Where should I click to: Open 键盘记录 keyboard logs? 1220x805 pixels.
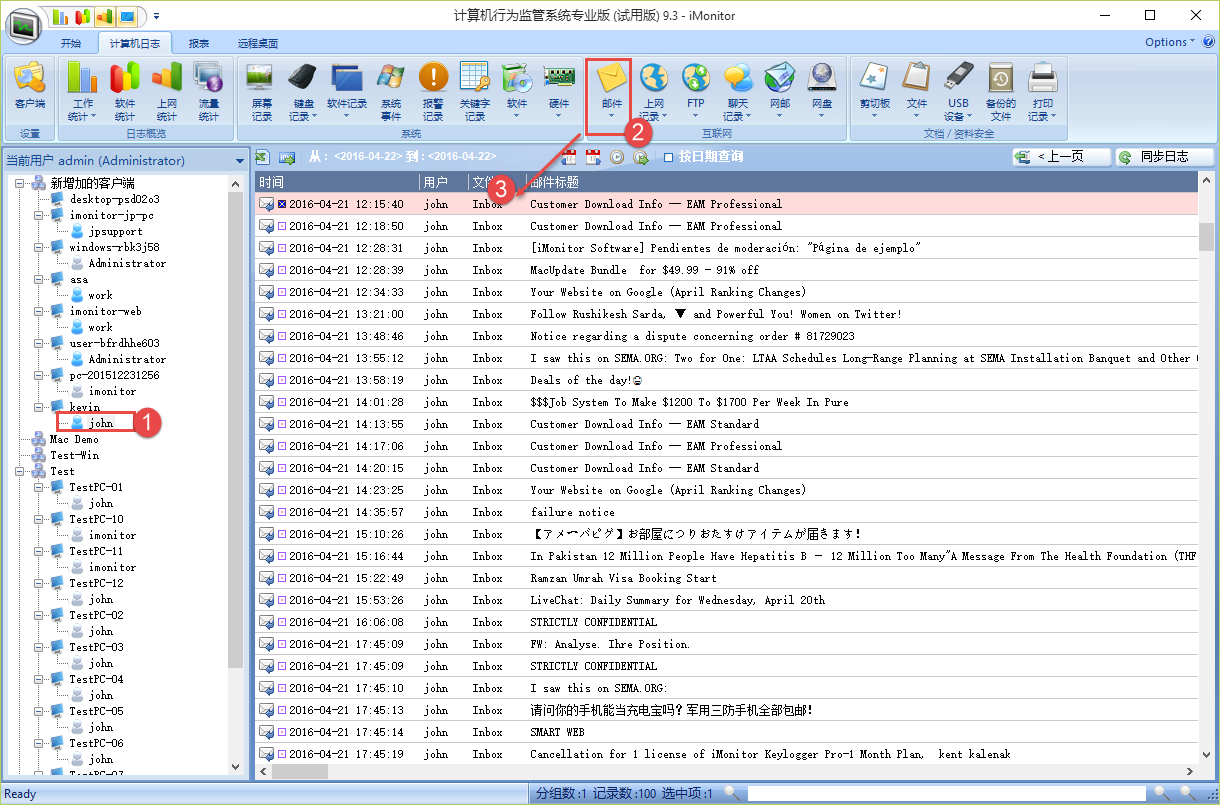(303, 91)
